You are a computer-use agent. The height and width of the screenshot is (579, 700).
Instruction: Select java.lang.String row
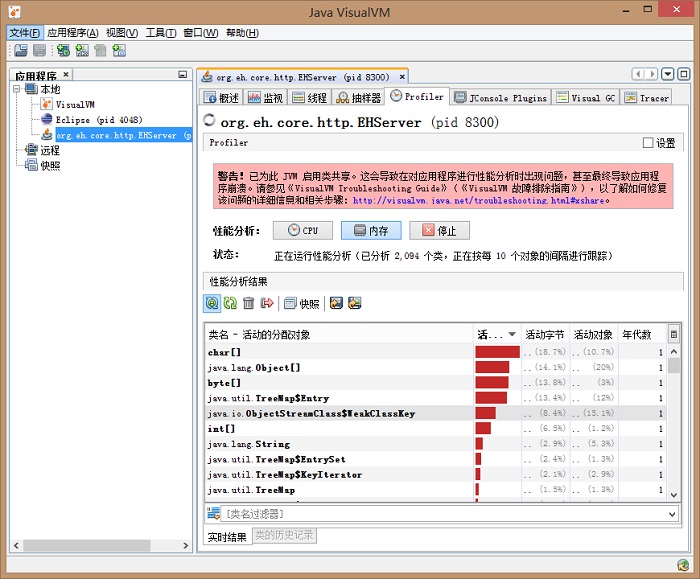[435, 444]
